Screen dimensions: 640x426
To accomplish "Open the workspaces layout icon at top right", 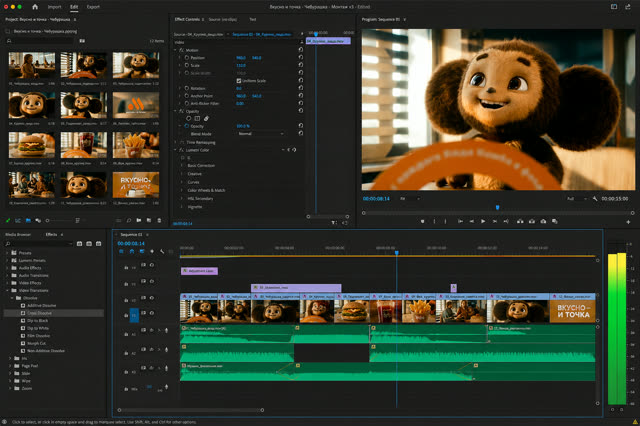I will (614, 7).
